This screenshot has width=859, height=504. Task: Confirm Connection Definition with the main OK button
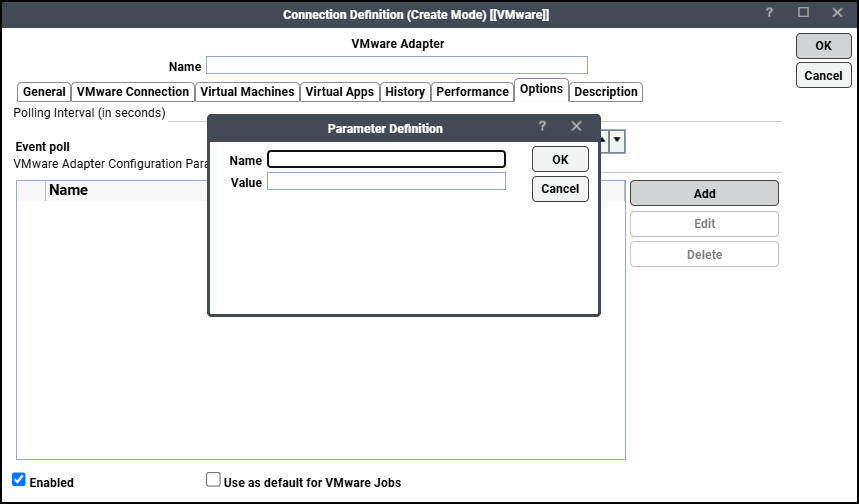(x=823, y=46)
